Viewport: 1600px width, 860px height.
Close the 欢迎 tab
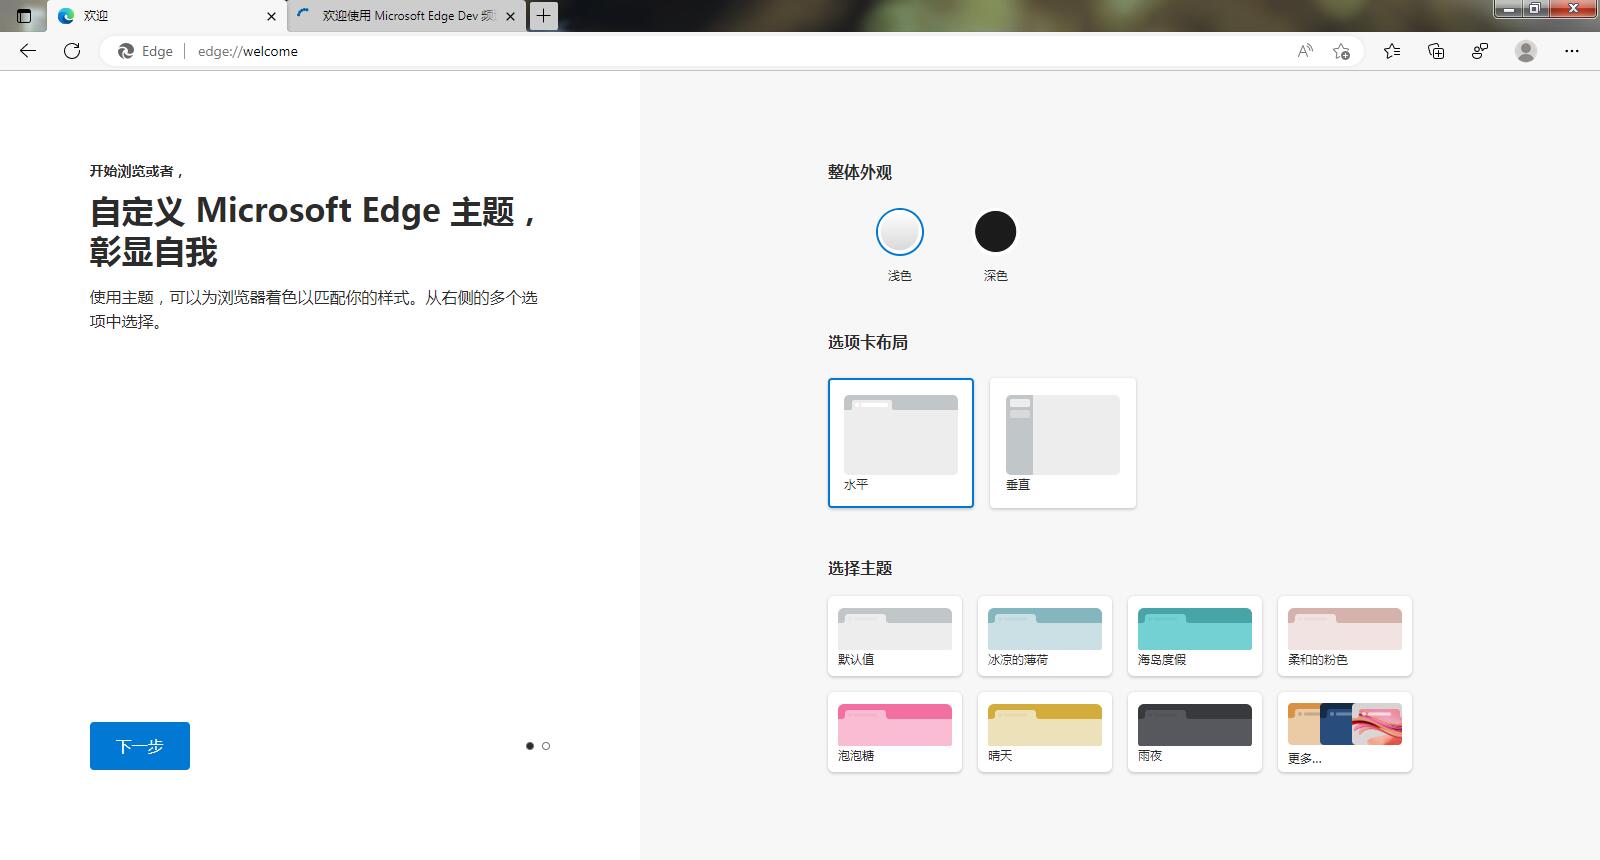(x=271, y=16)
